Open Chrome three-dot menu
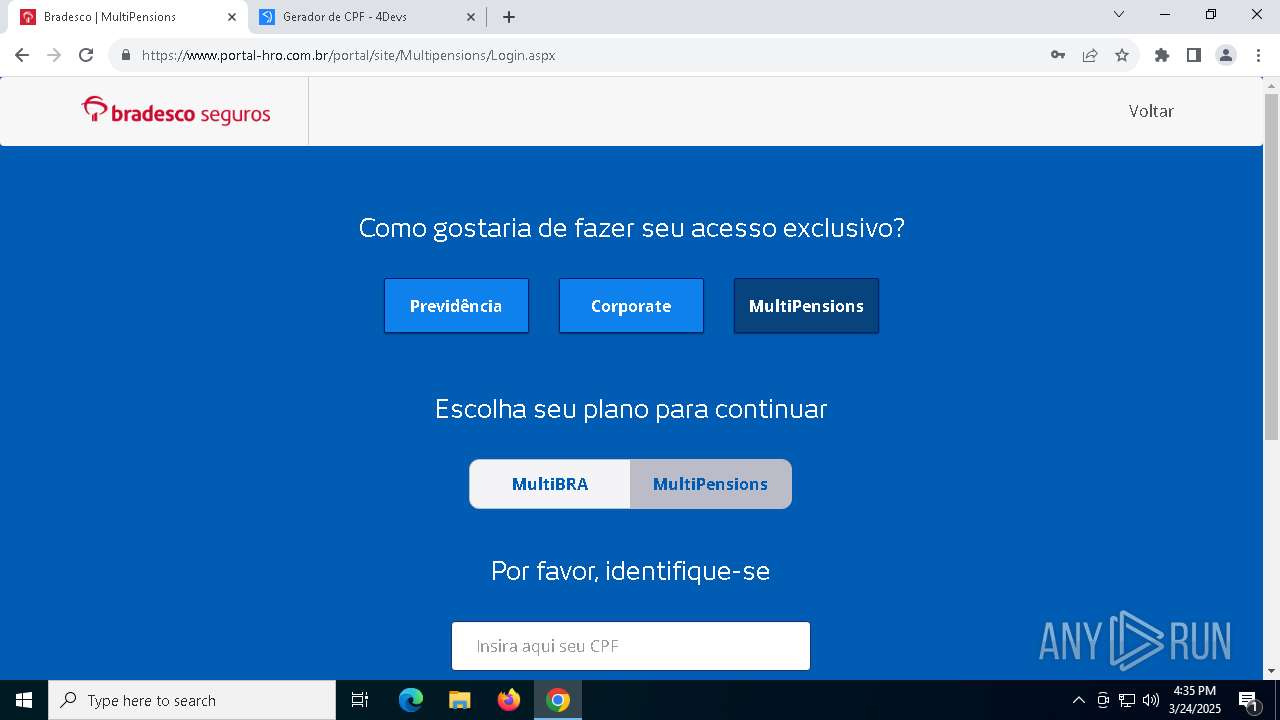This screenshot has height=720, width=1280. click(1258, 55)
